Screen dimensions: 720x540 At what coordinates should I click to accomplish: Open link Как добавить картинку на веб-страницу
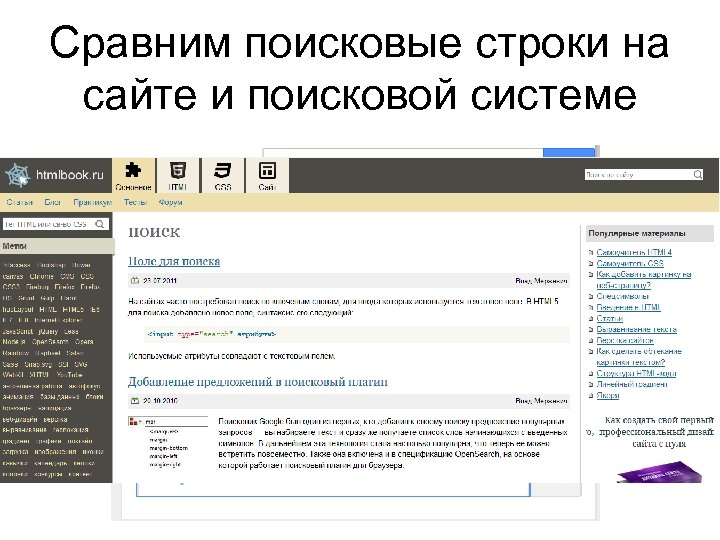pyautogui.click(x=643, y=280)
